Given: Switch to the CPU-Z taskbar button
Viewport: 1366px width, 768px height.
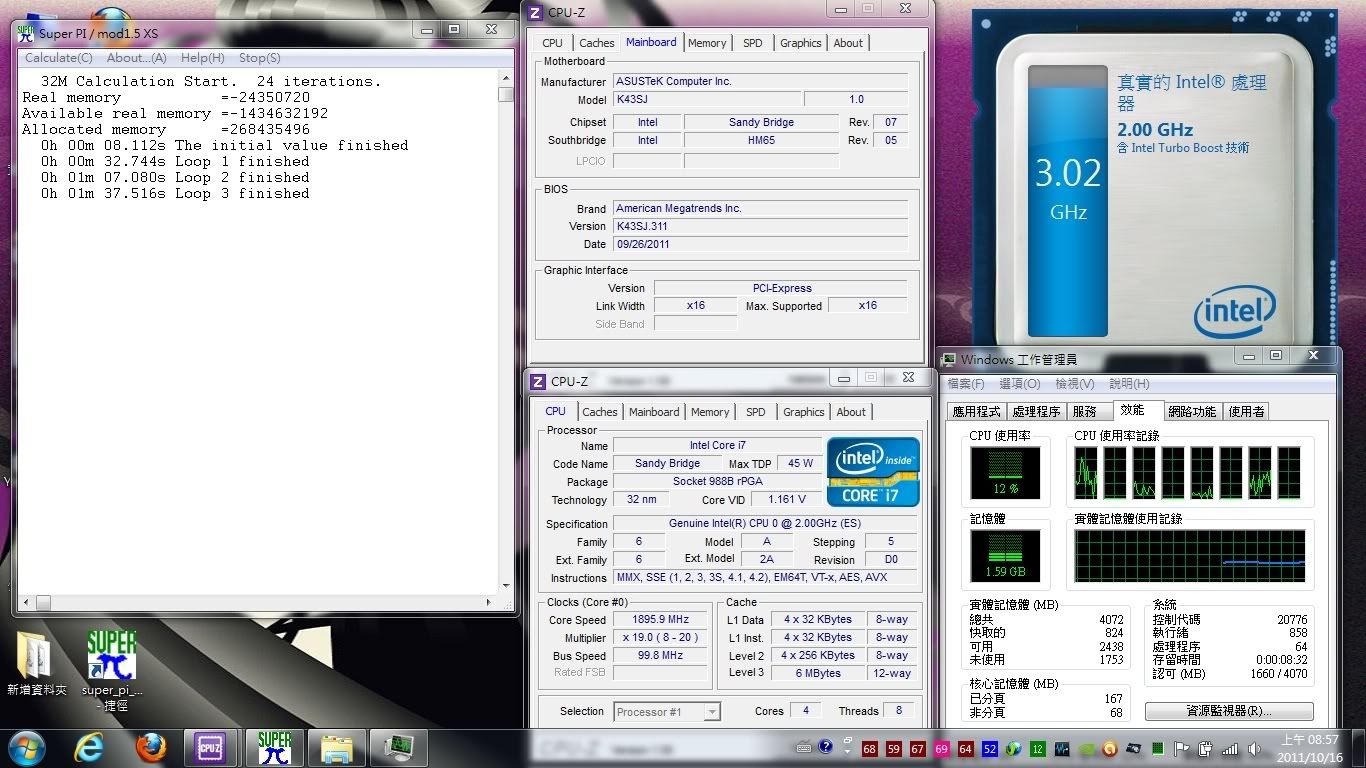Looking at the screenshot, I should coord(211,748).
